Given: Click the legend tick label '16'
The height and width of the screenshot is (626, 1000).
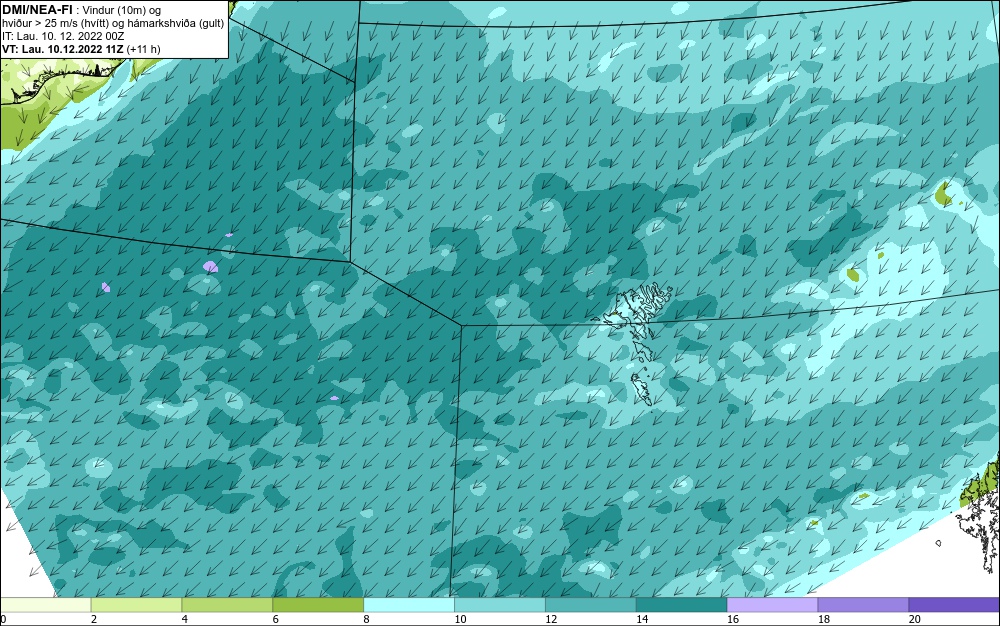Looking at the screenshot, I should click(x=733, y=619).
